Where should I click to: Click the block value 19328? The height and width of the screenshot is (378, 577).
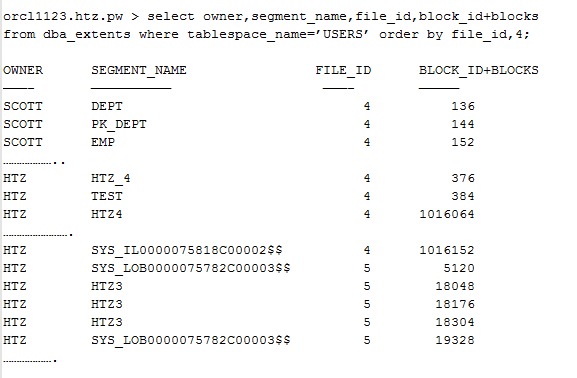click(x=455, y=340)
